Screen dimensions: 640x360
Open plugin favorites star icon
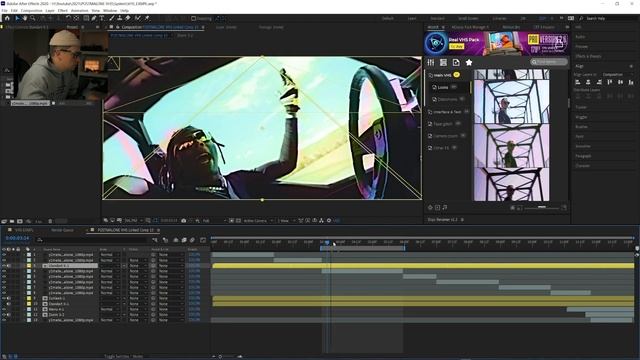point(469,62)
